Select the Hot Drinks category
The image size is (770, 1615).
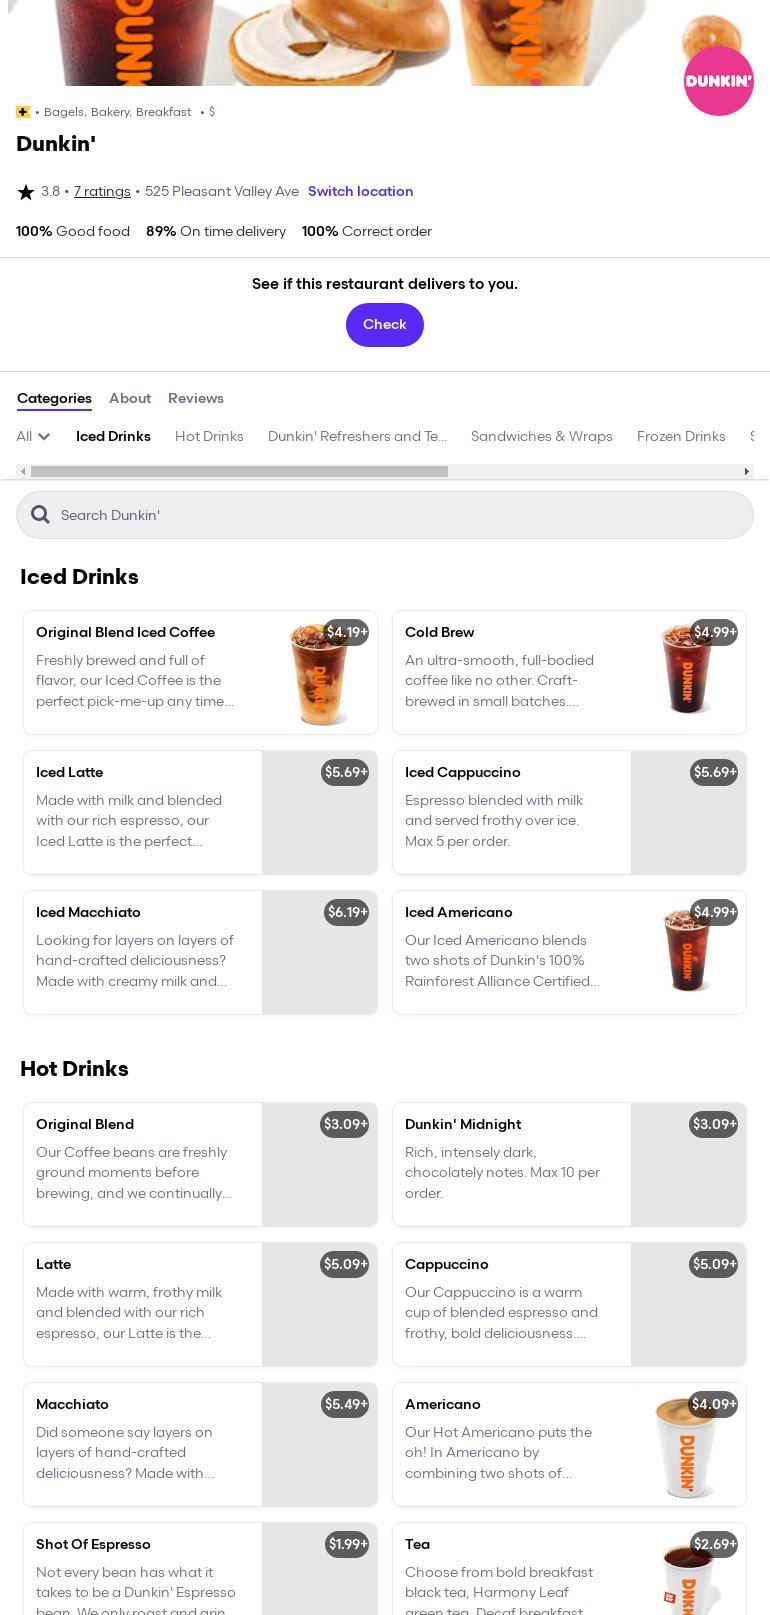click(x=209, y=436)
